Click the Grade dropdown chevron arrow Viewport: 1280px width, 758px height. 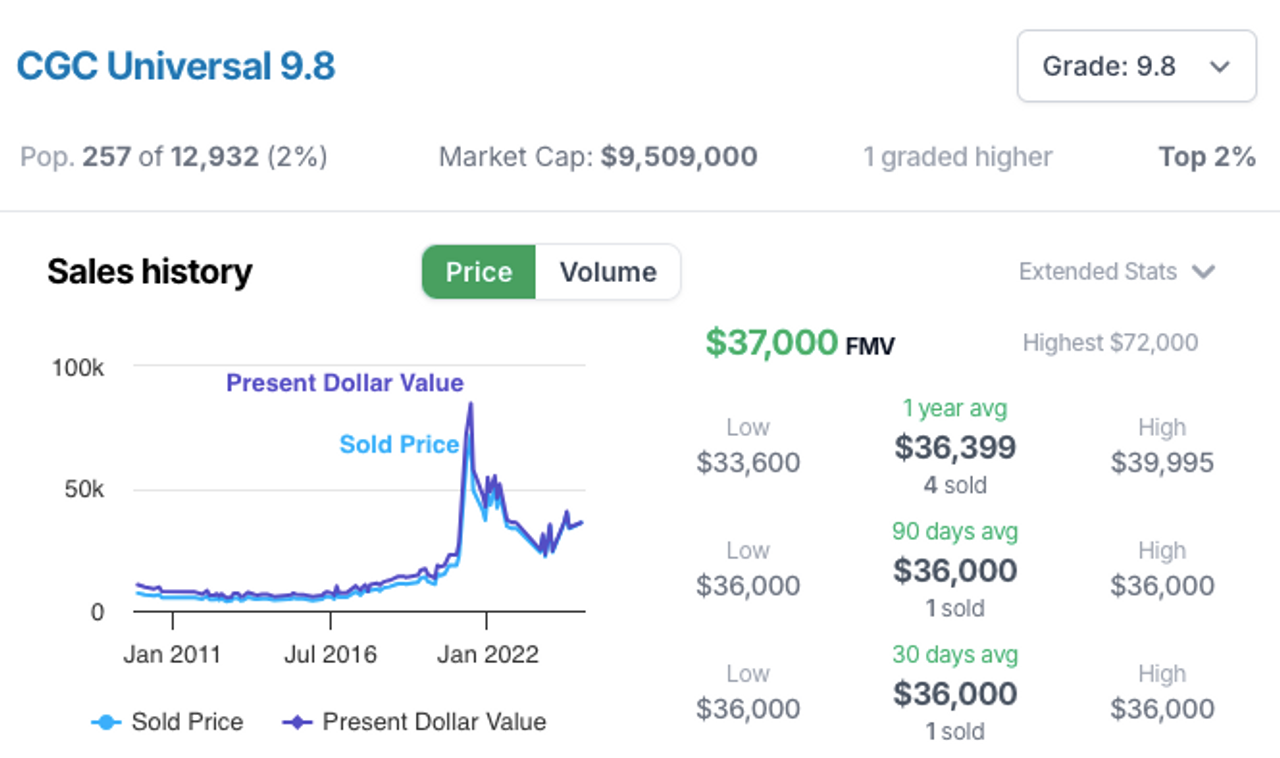tap(1219, 67)
